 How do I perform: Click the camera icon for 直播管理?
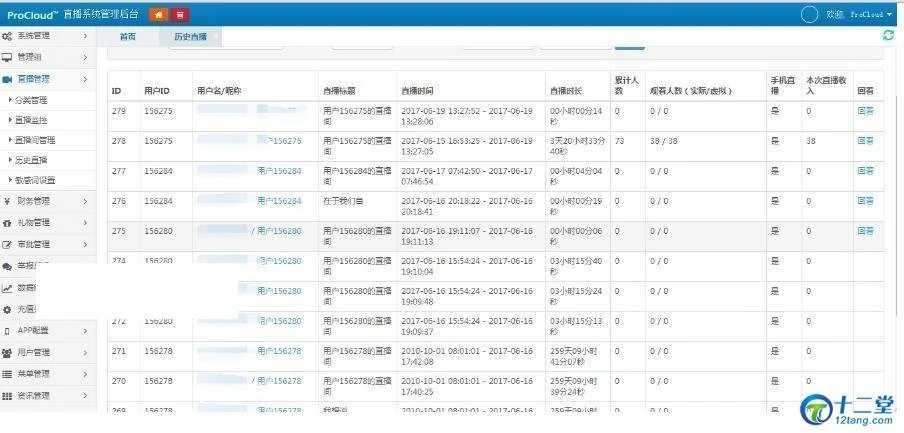point(7,79)
